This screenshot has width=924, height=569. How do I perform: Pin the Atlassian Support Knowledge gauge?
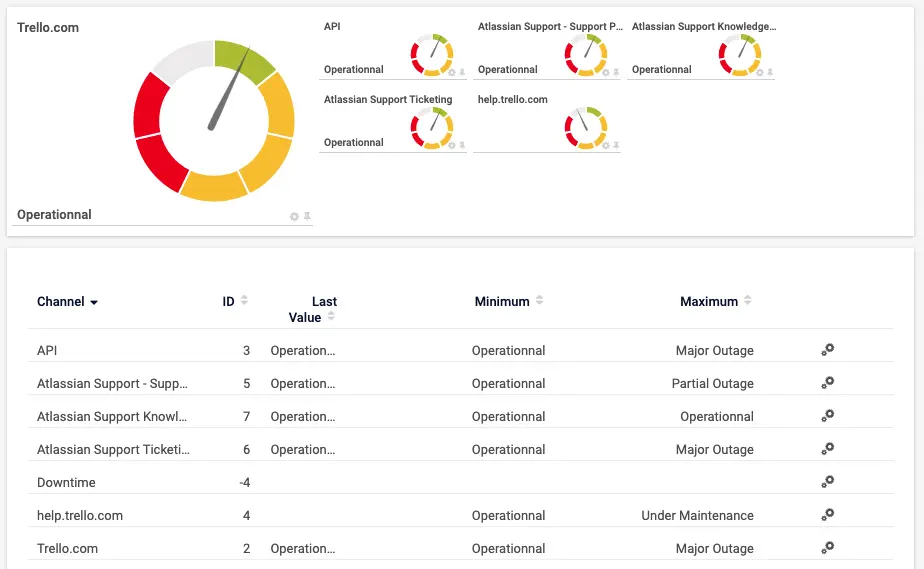(770, 72)
